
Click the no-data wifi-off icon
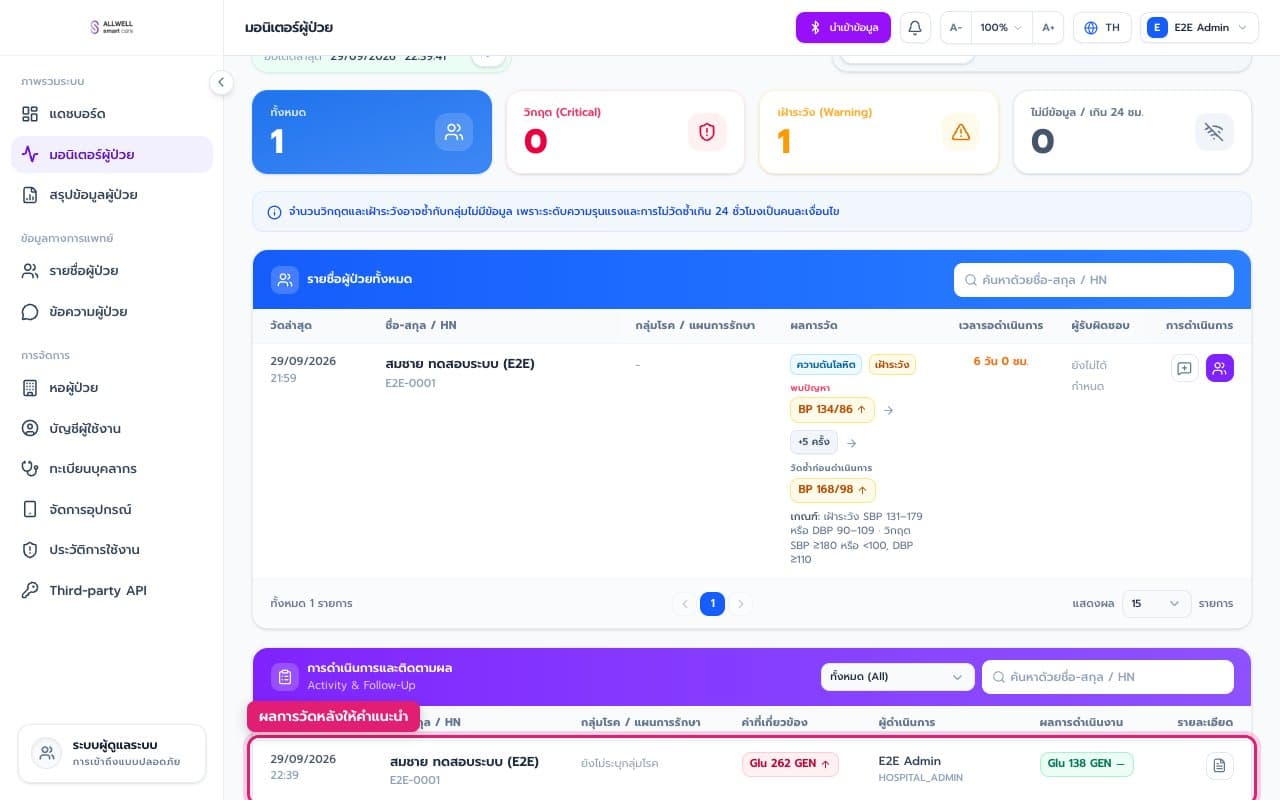[1215, 132]
